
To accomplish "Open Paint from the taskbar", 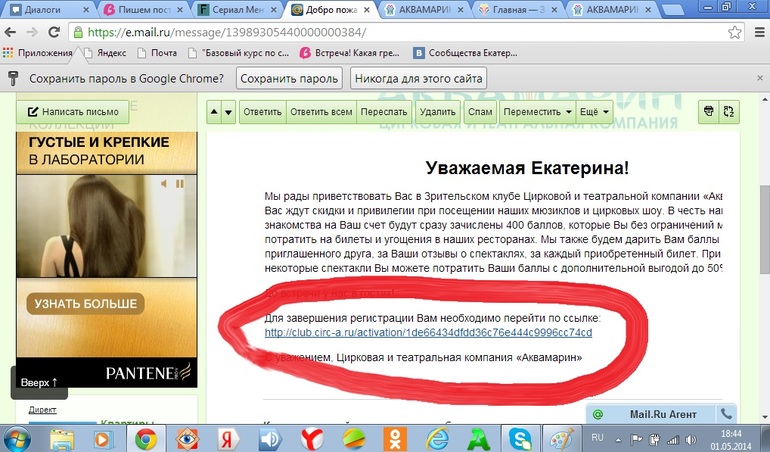I will pyautogui.click(x=561, y=439).
